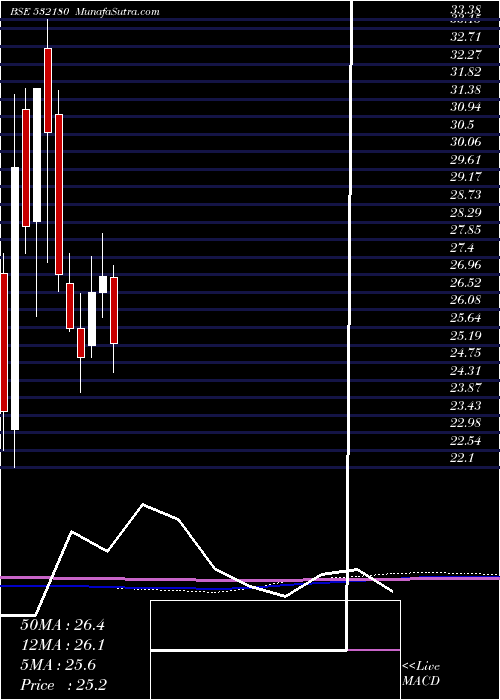Viewport: 500px width, 700px height.
Task: Click the 25.64 price axis label
Action: [466, 318]
